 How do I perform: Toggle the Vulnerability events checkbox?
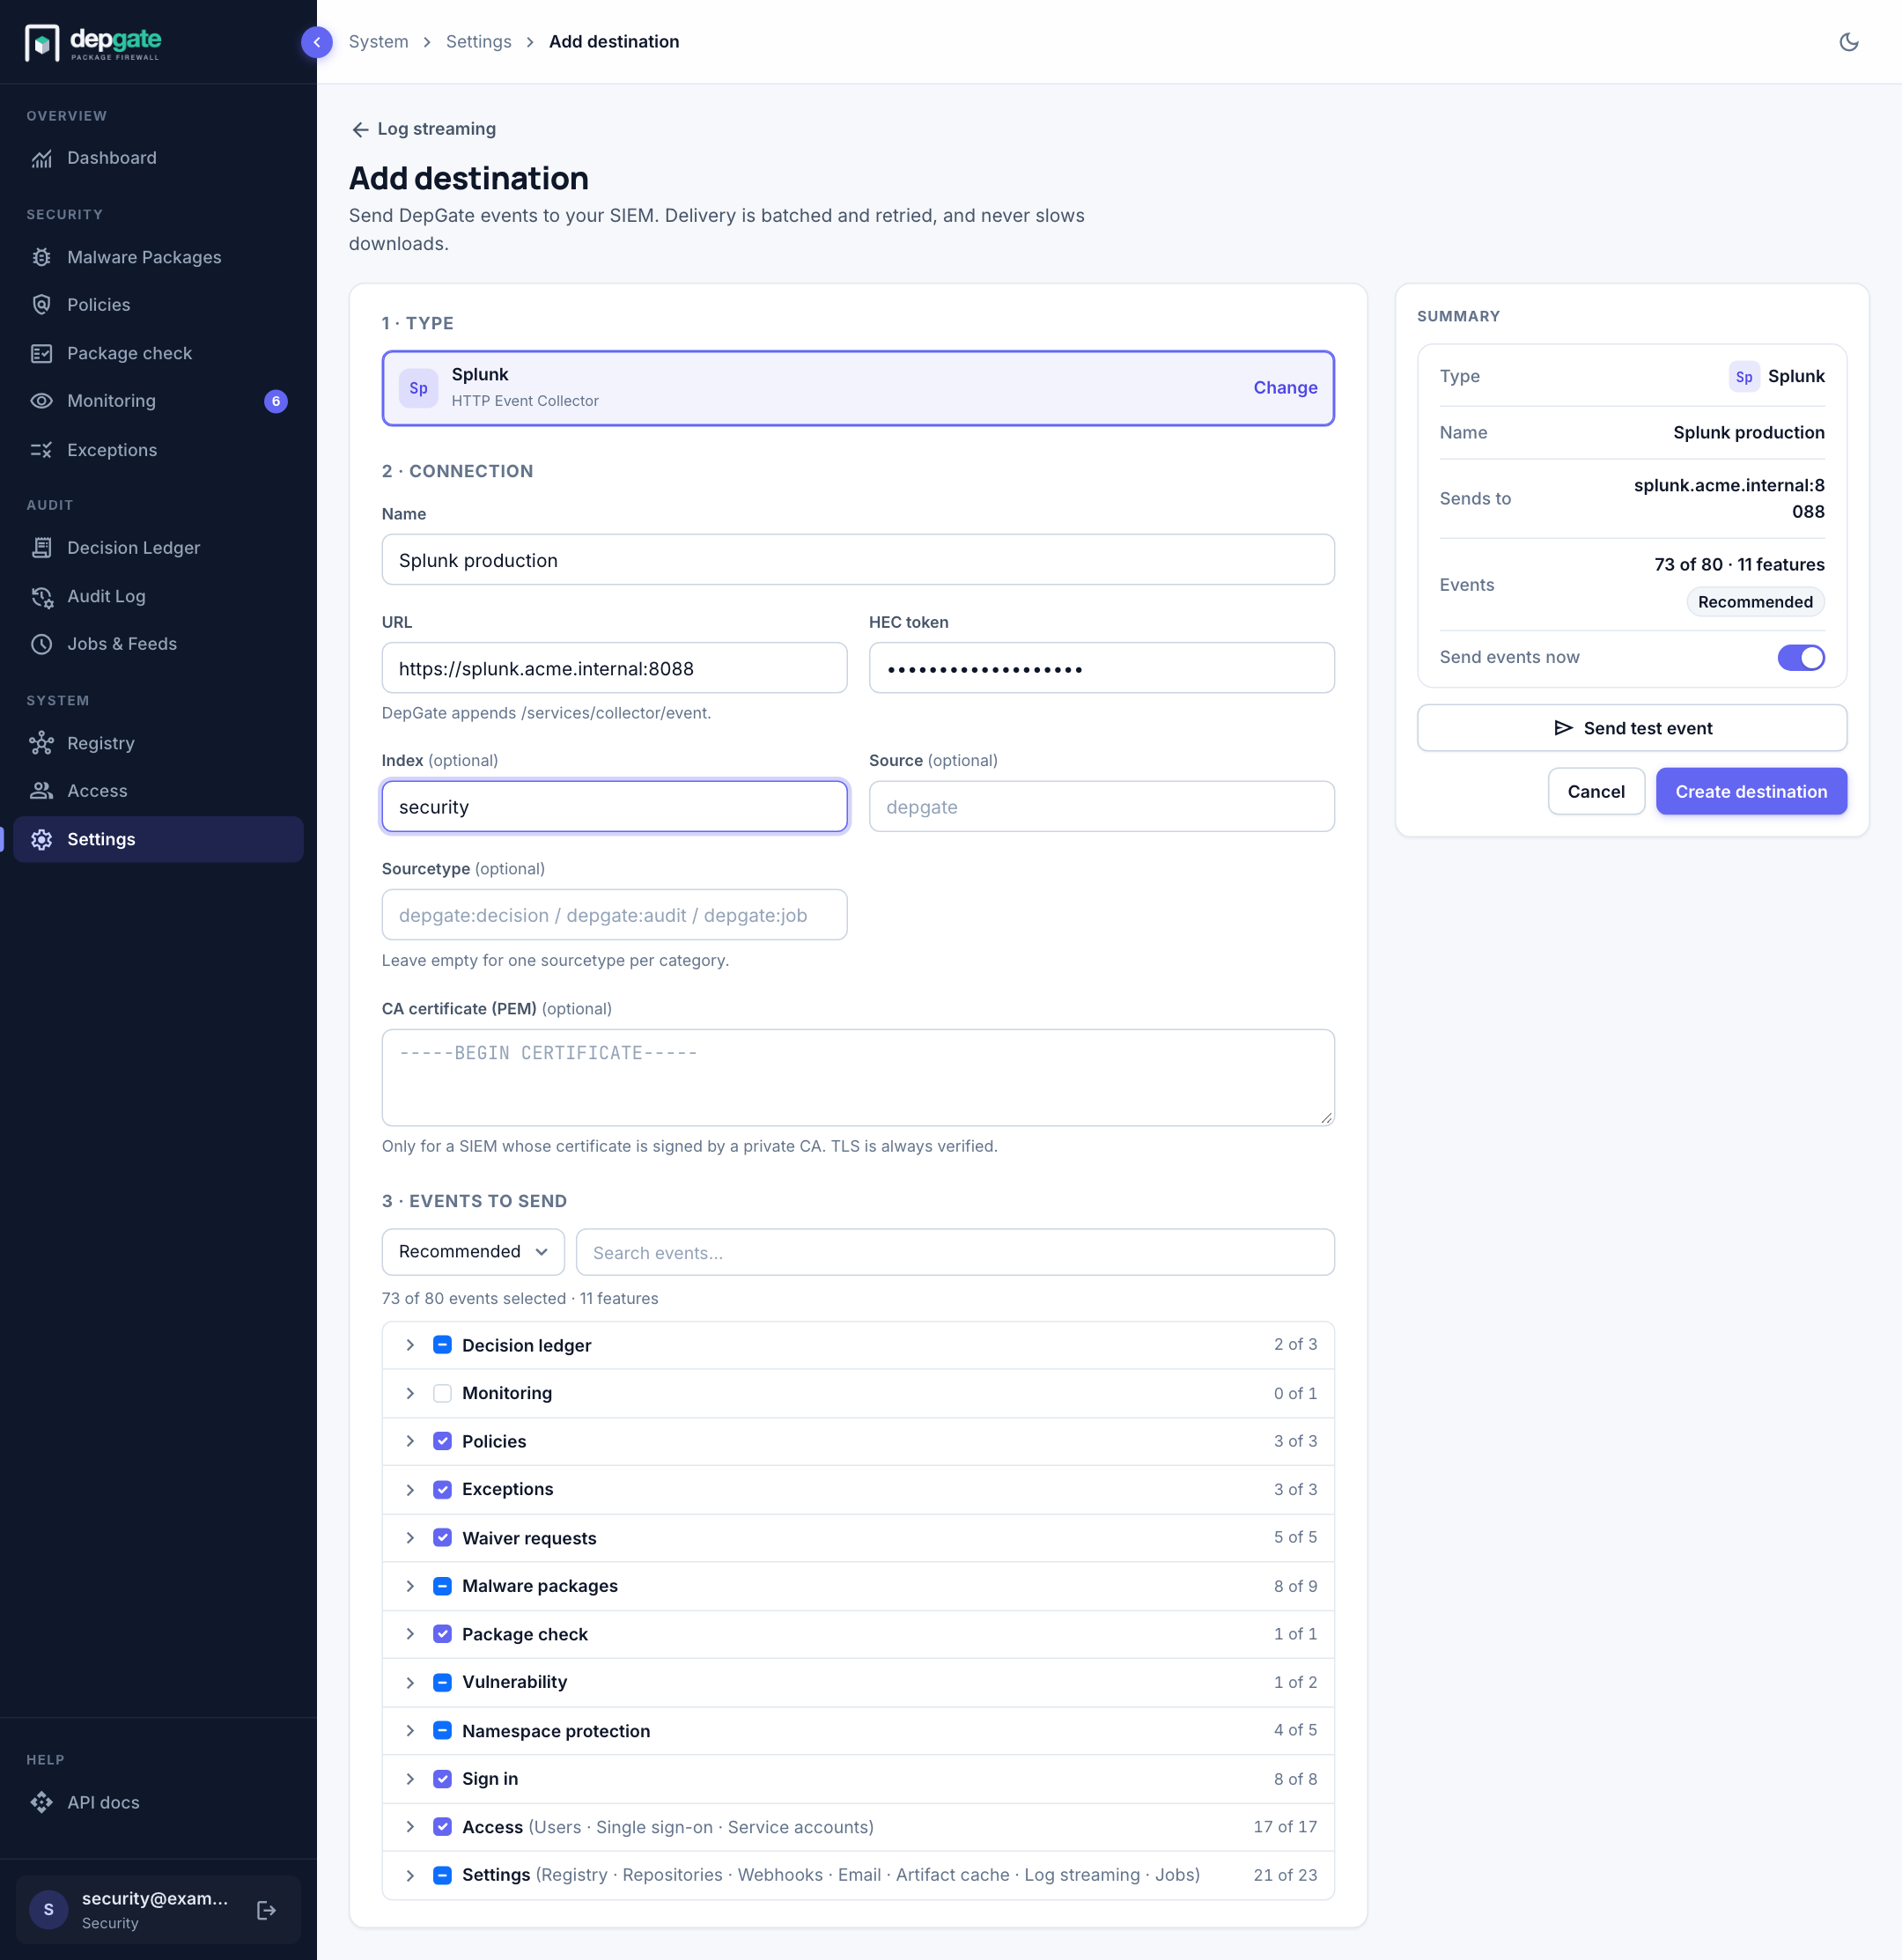click(x=442, y=1682)
